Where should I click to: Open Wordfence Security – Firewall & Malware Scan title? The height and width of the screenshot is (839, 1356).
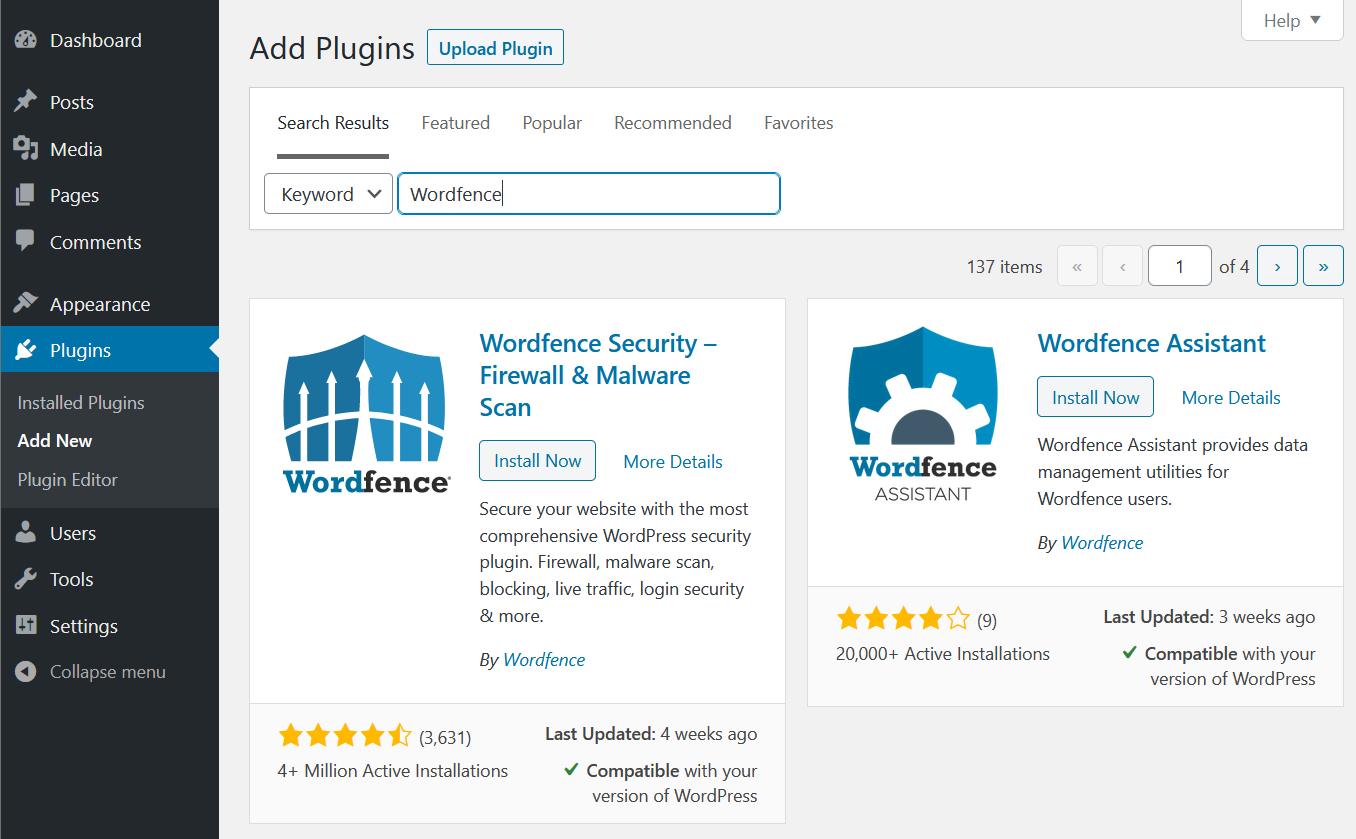pyautogui.click(x=598, y=375)
